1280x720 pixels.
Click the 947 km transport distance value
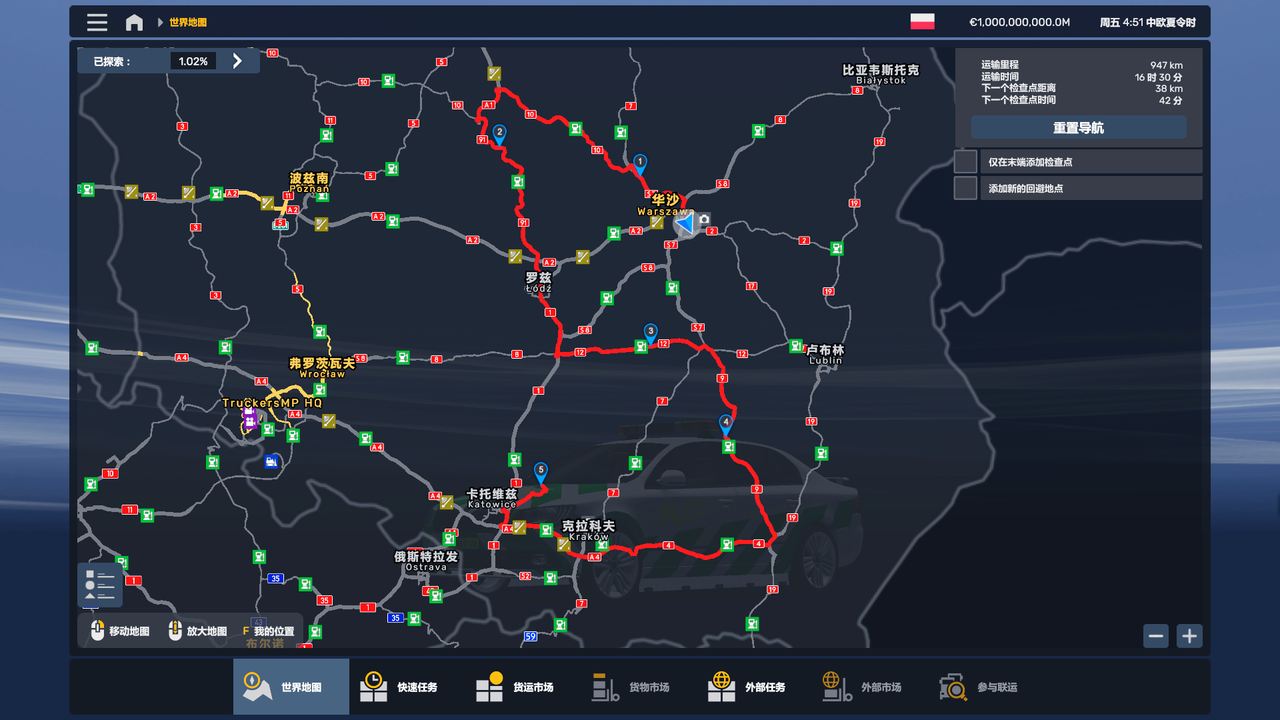1166,65
